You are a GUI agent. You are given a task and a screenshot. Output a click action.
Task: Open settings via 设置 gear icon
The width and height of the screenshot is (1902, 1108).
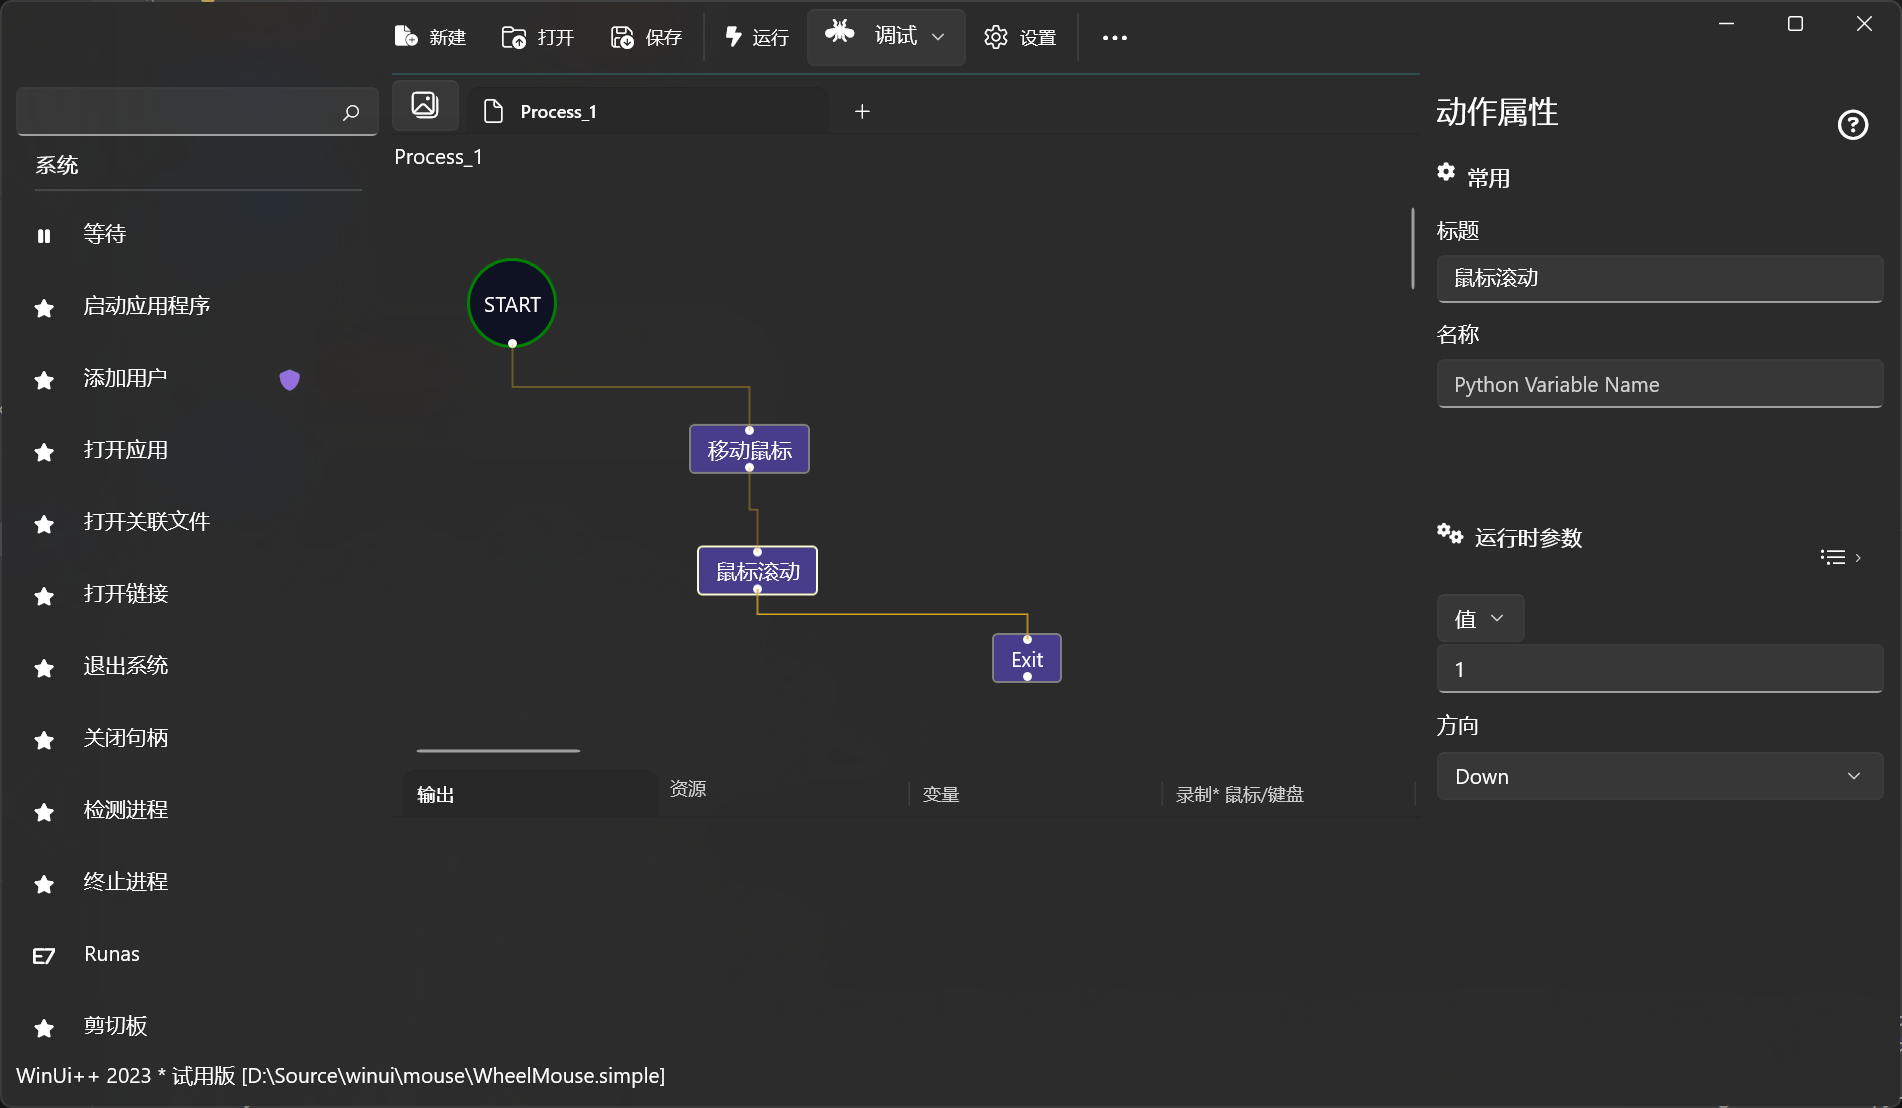996,37
